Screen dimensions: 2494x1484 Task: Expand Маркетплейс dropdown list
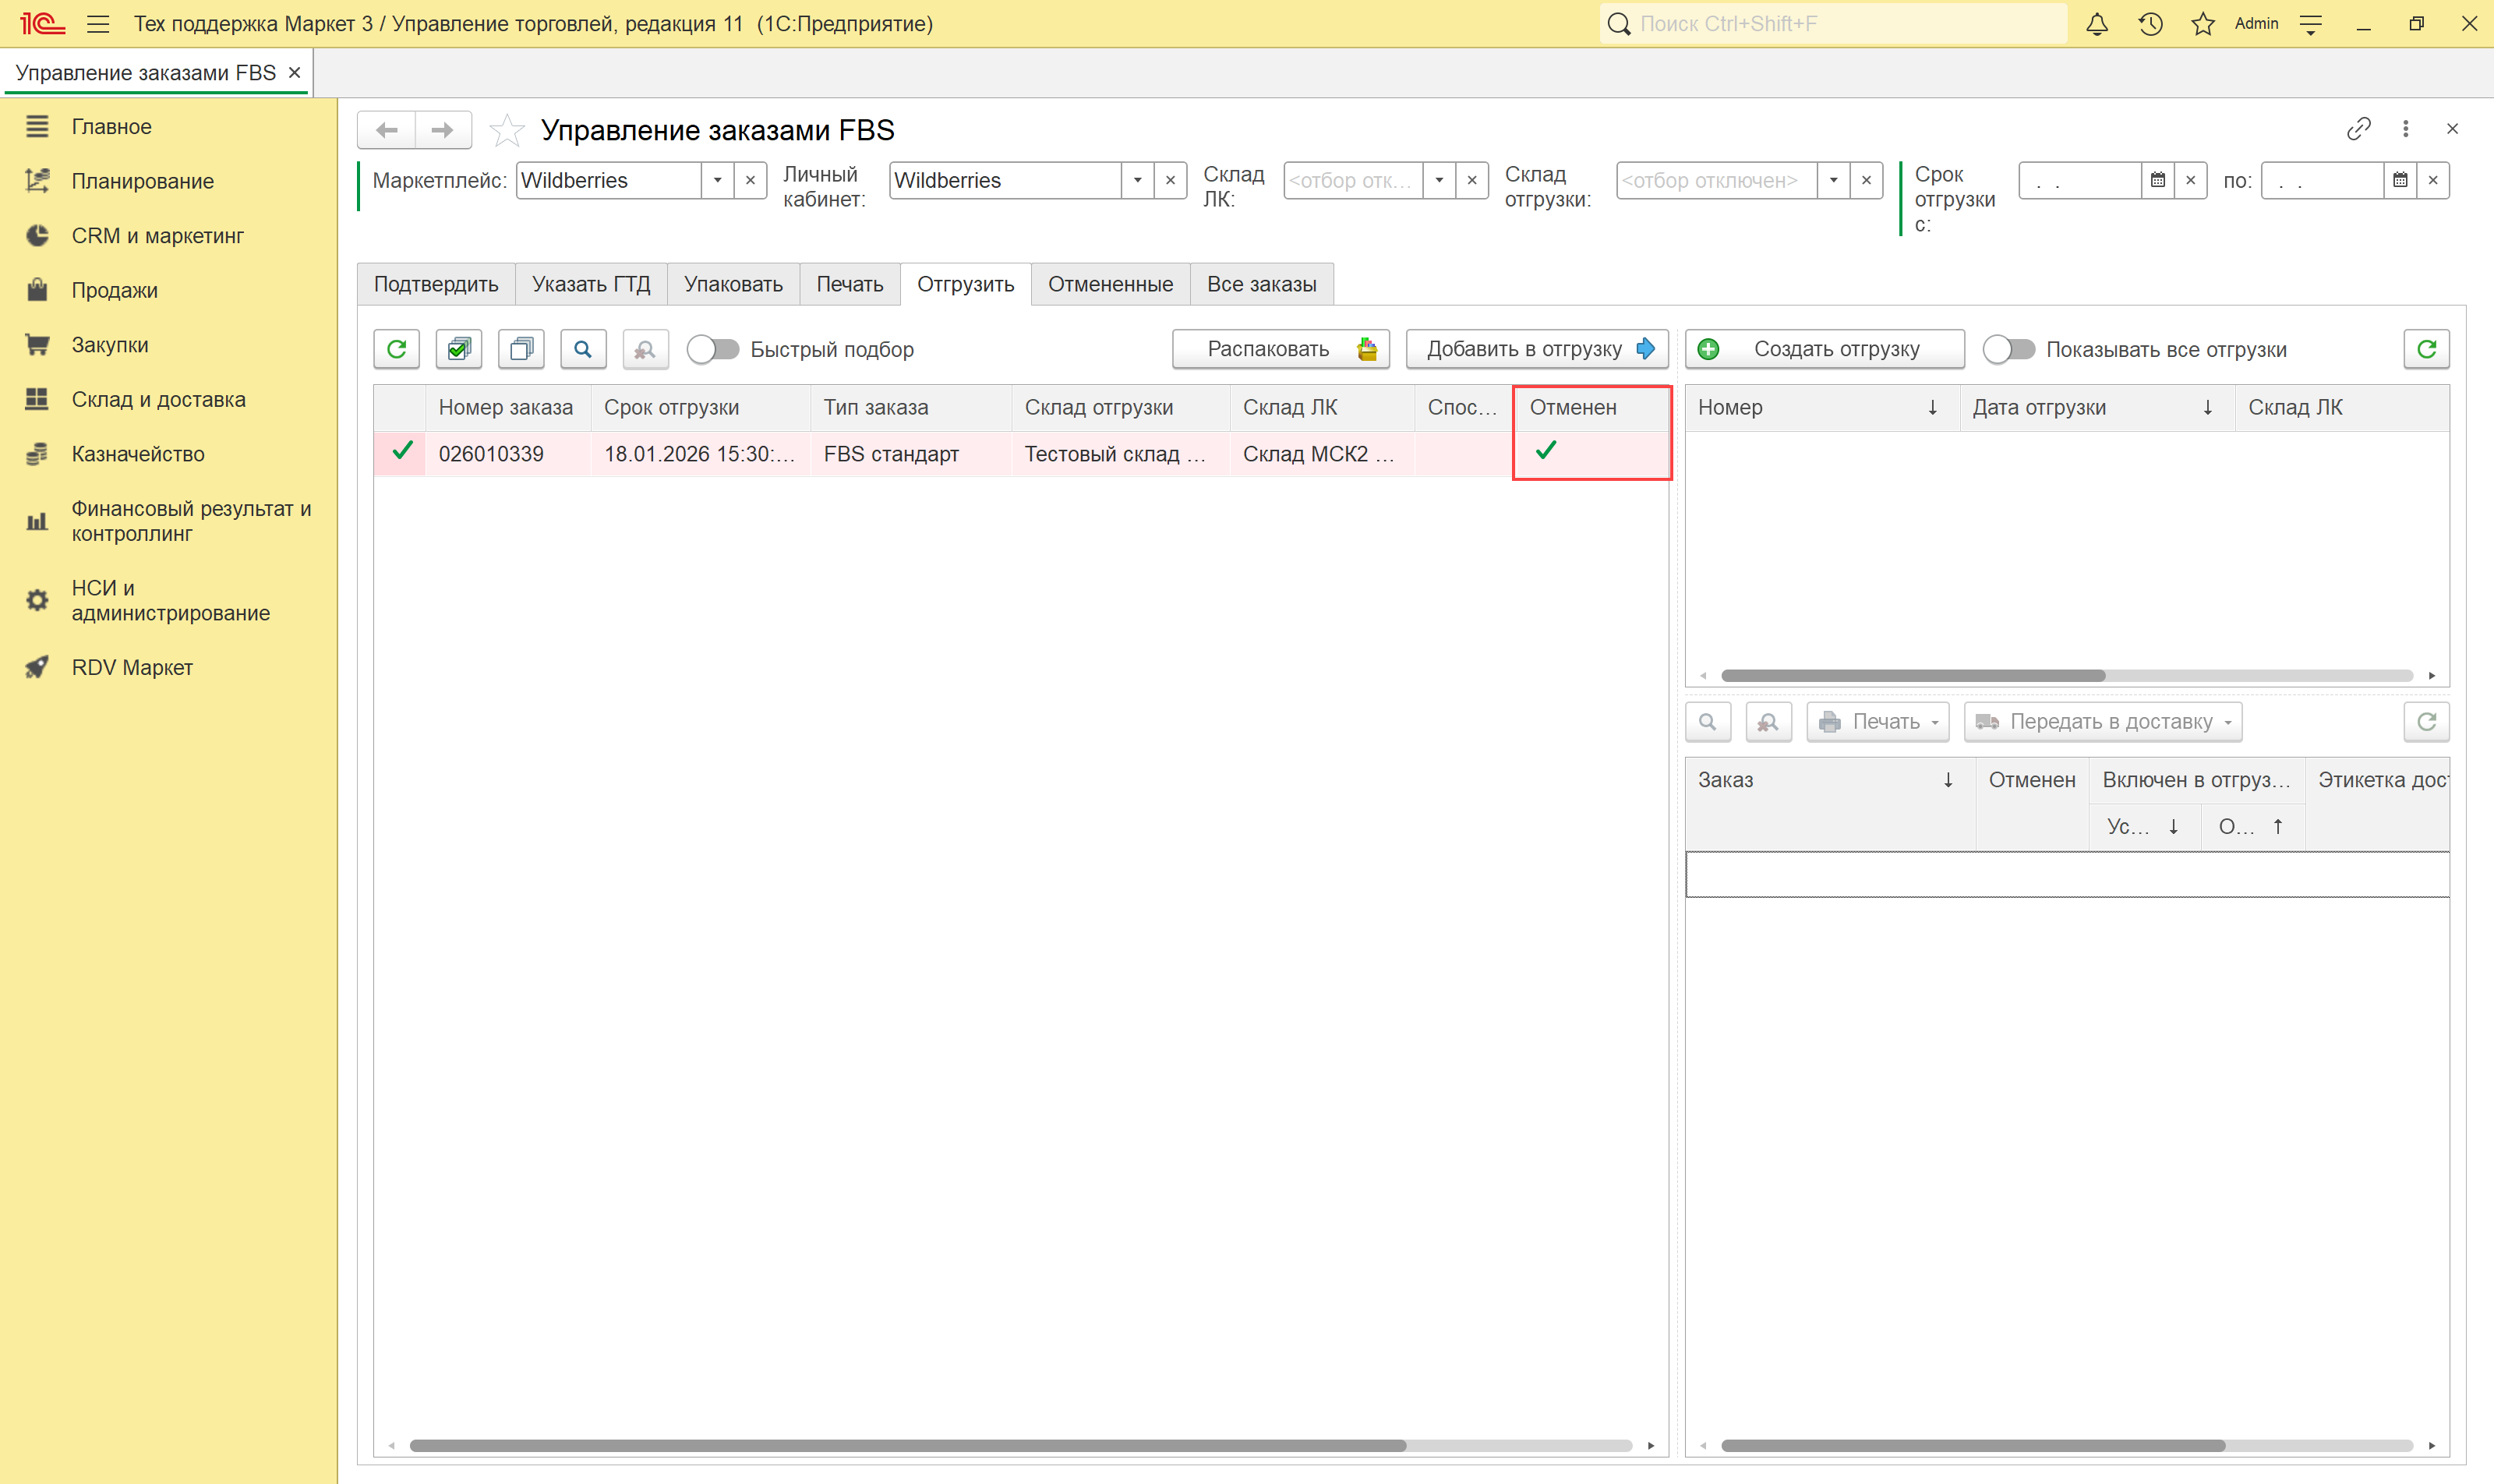tap(717, 181)
